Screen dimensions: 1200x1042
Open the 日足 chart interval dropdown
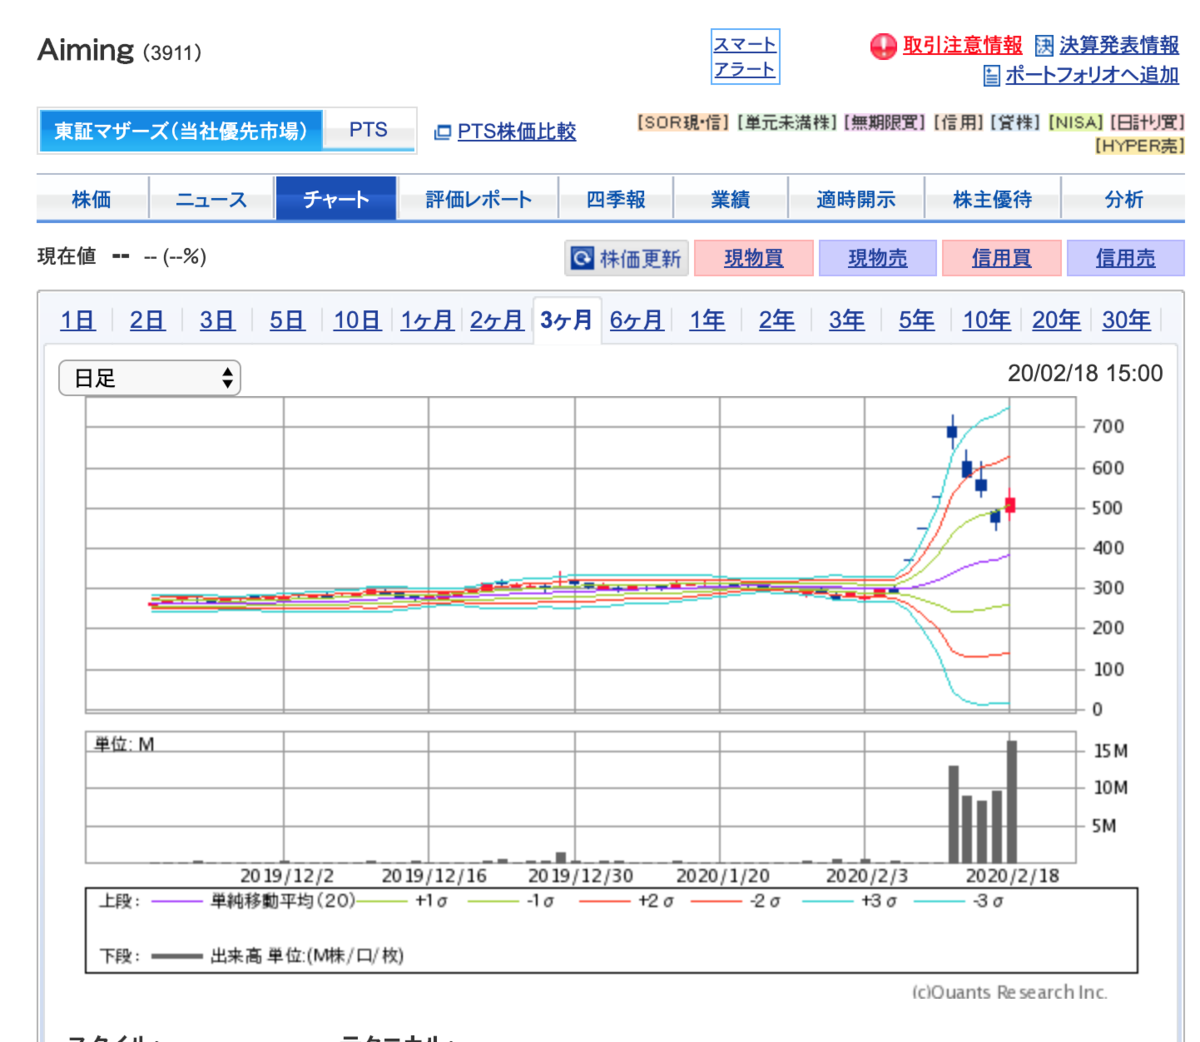[x=150, y=378]
